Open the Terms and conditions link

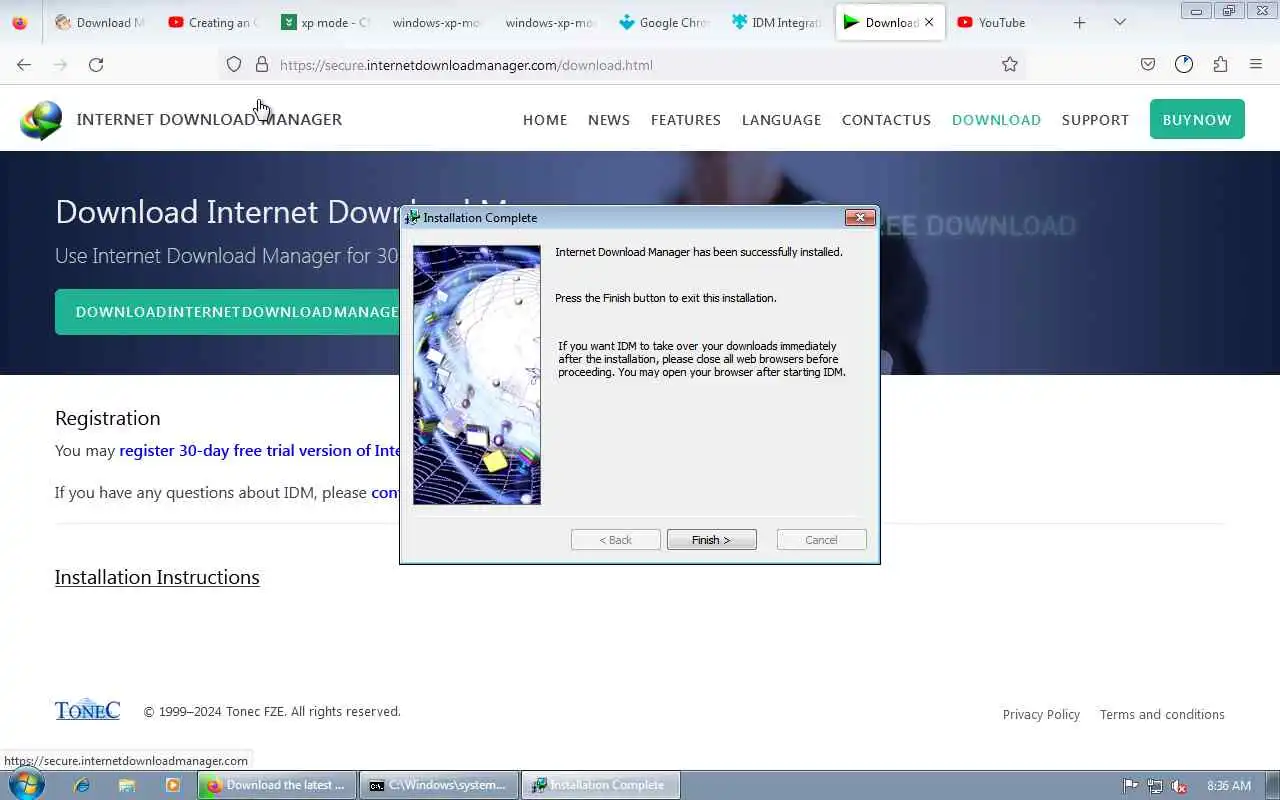pyautogui.click(x=1162, y=714)
